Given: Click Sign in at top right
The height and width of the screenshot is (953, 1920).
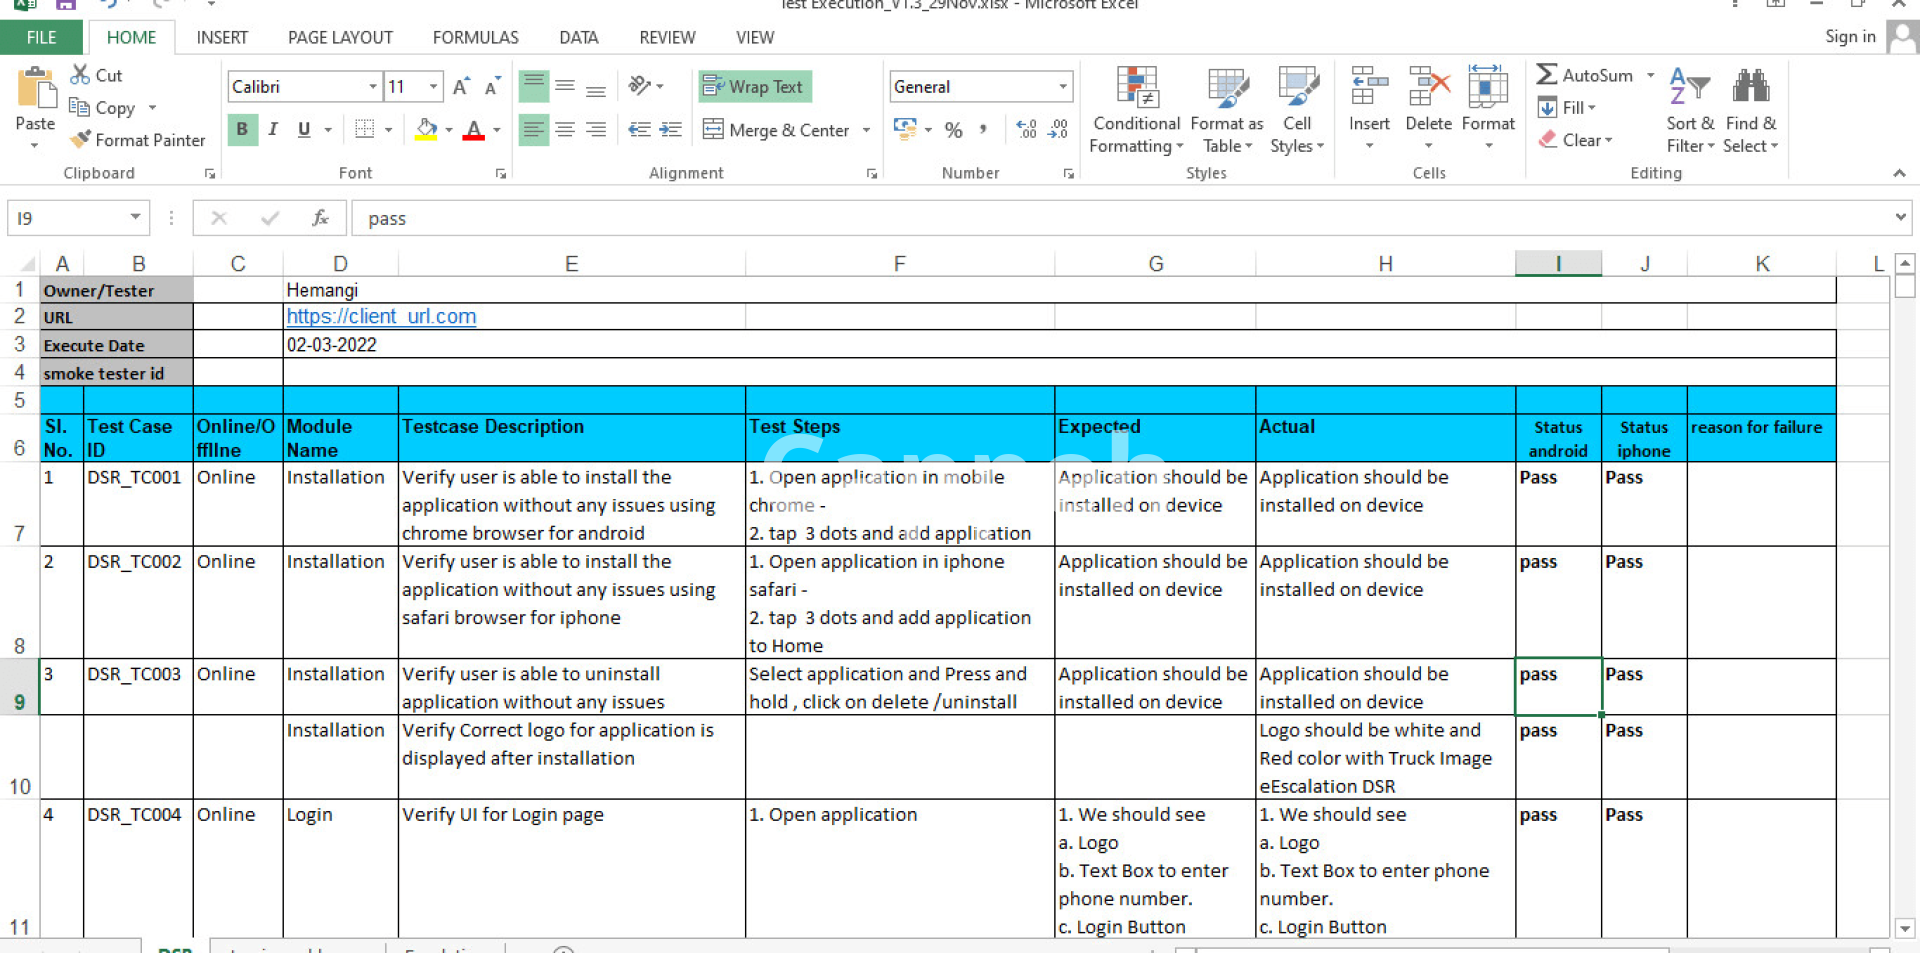Looking at the screenshot, I should coord(1849,37).
